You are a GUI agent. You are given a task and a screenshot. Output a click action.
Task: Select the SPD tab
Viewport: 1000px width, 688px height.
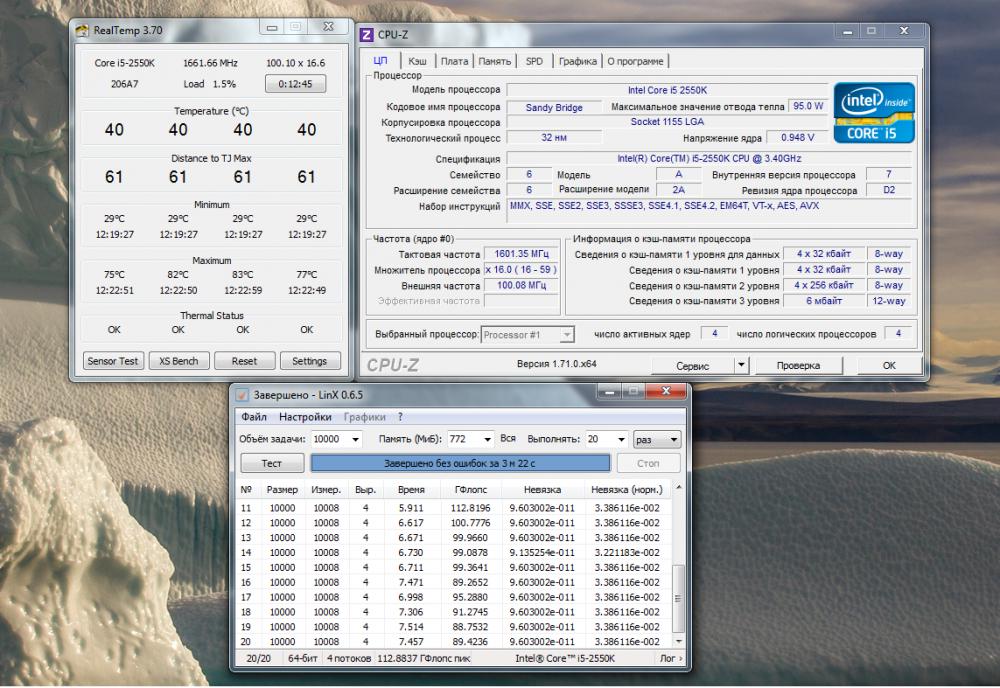(534, 61)
